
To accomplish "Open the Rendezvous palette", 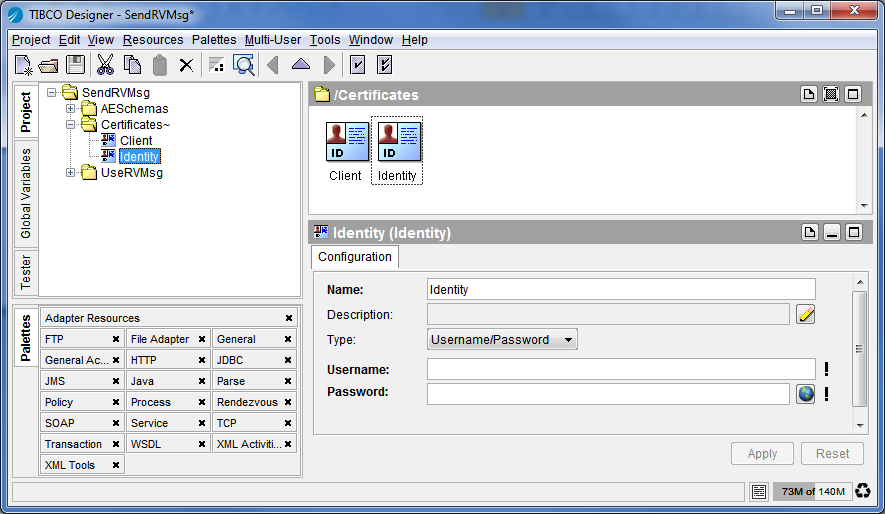I will click(x=247, y=402).
